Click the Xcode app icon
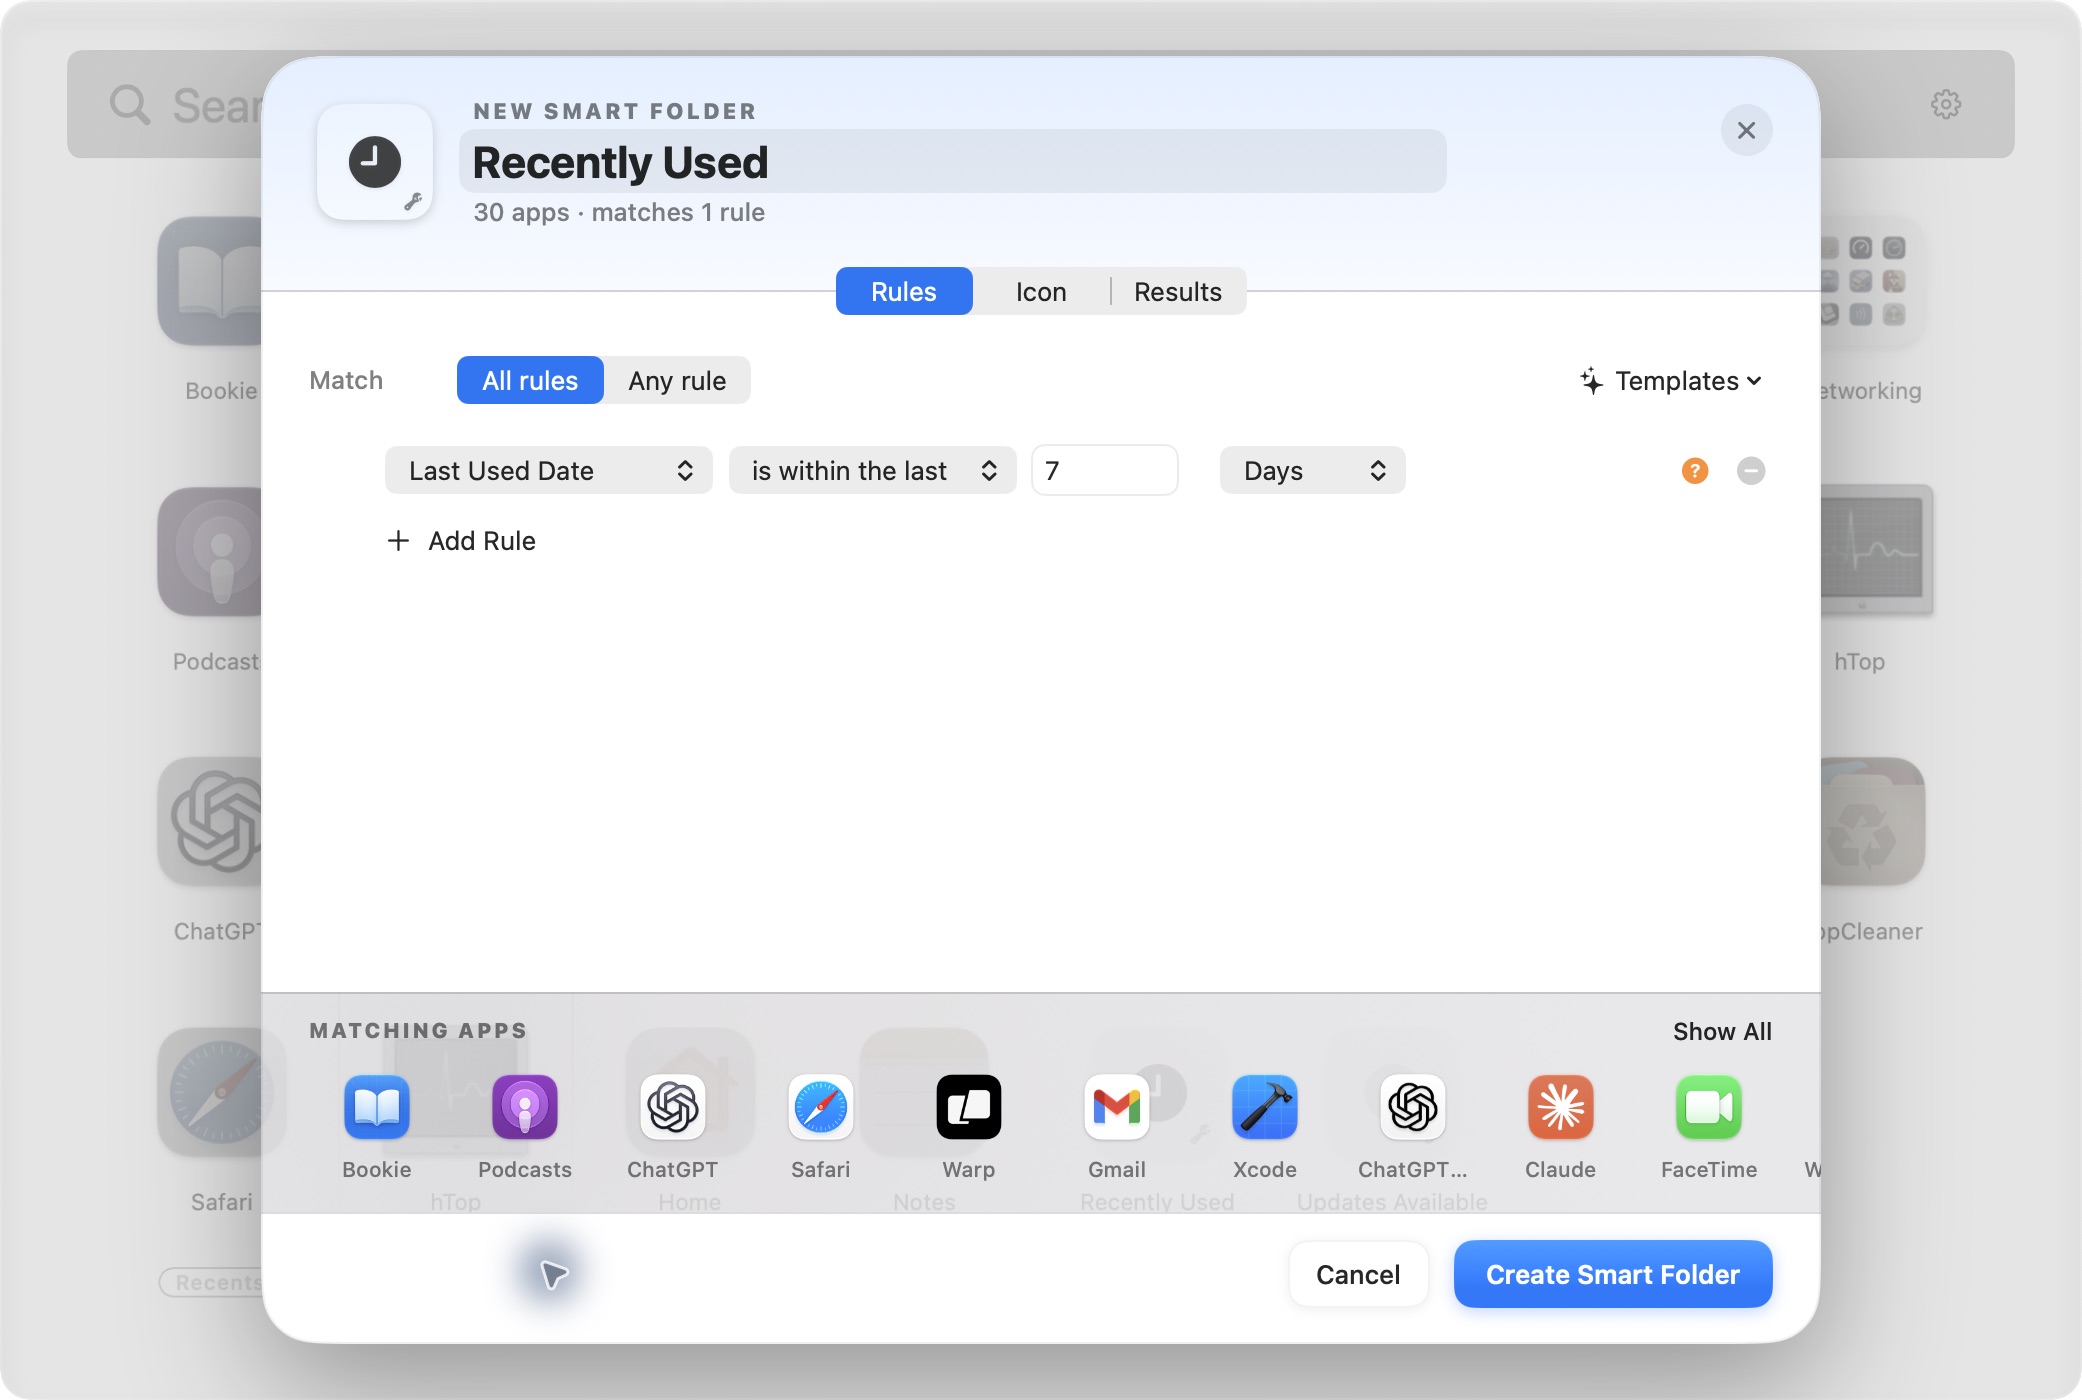The width and height of the screenshot is (2082, 1400). 1265,1107
